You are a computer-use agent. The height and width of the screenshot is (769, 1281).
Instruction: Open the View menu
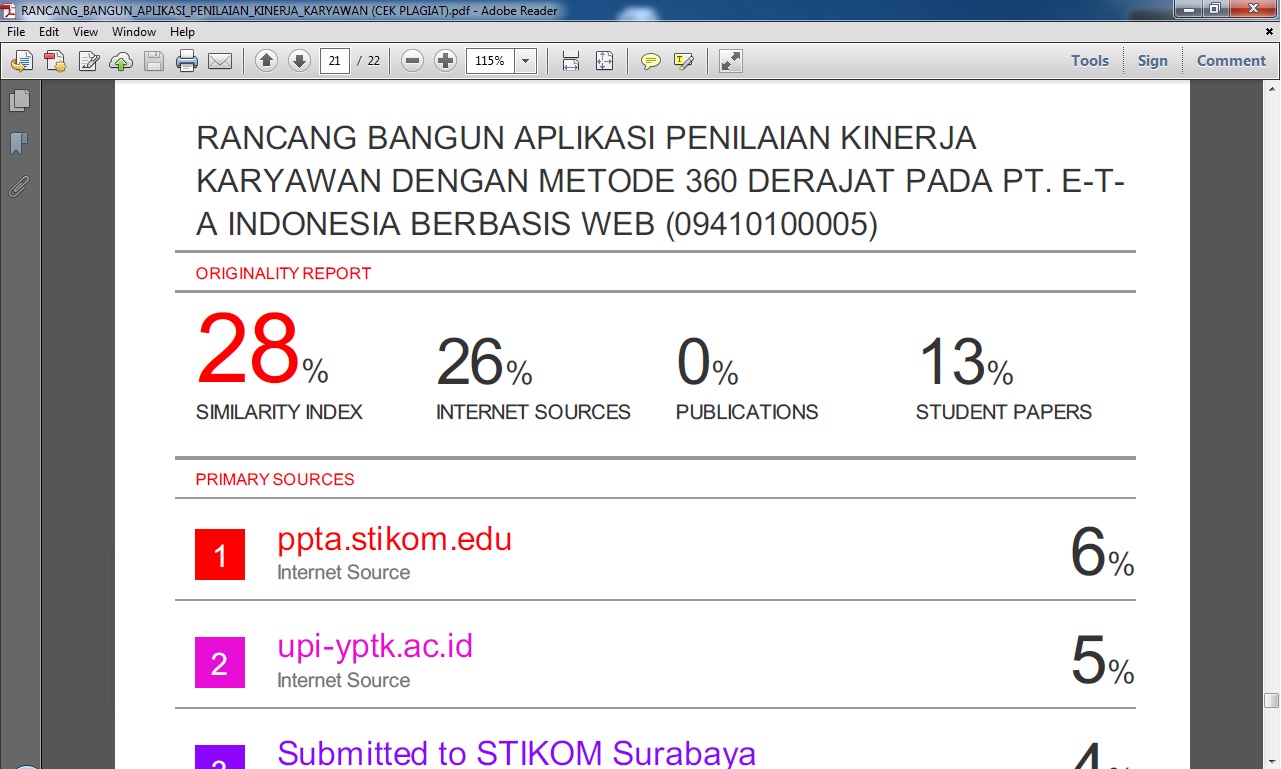tap(85, 32)
